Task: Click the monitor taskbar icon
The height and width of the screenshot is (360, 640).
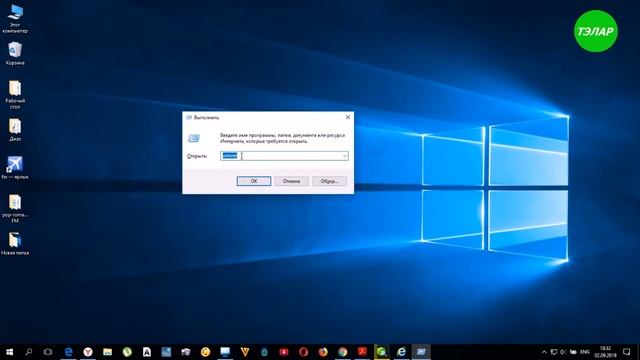Action: 225,352
